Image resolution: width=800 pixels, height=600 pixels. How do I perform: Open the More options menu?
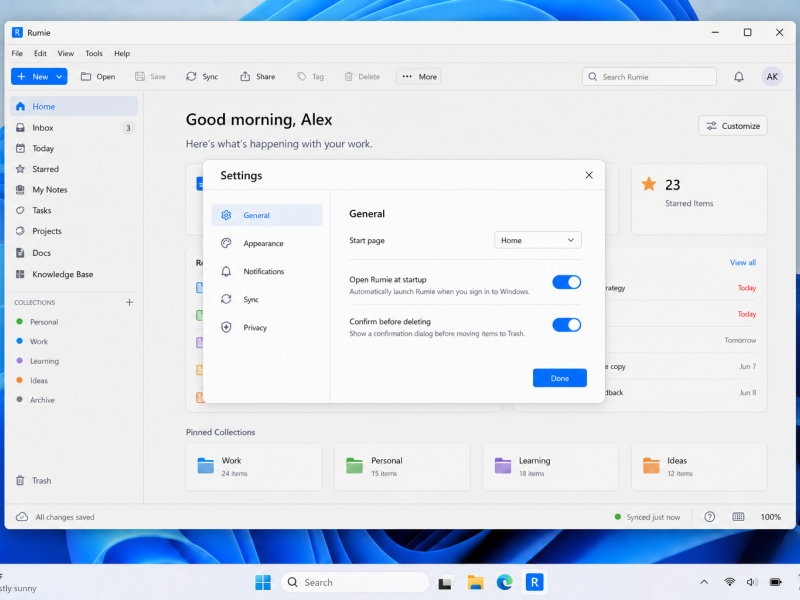419,77
